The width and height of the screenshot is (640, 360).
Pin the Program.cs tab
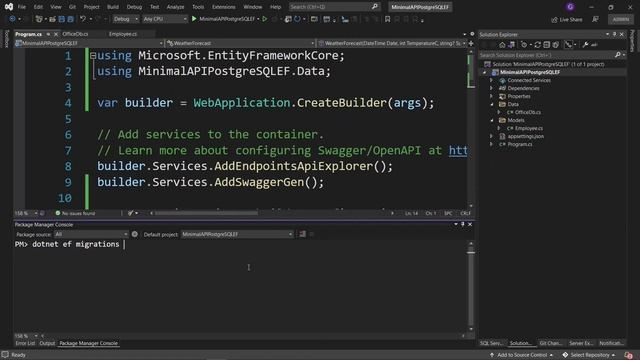pos(48,34)
